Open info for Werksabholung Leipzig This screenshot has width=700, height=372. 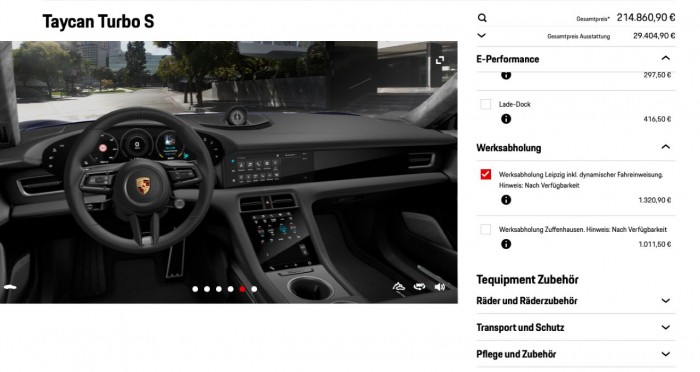[506, 200]
